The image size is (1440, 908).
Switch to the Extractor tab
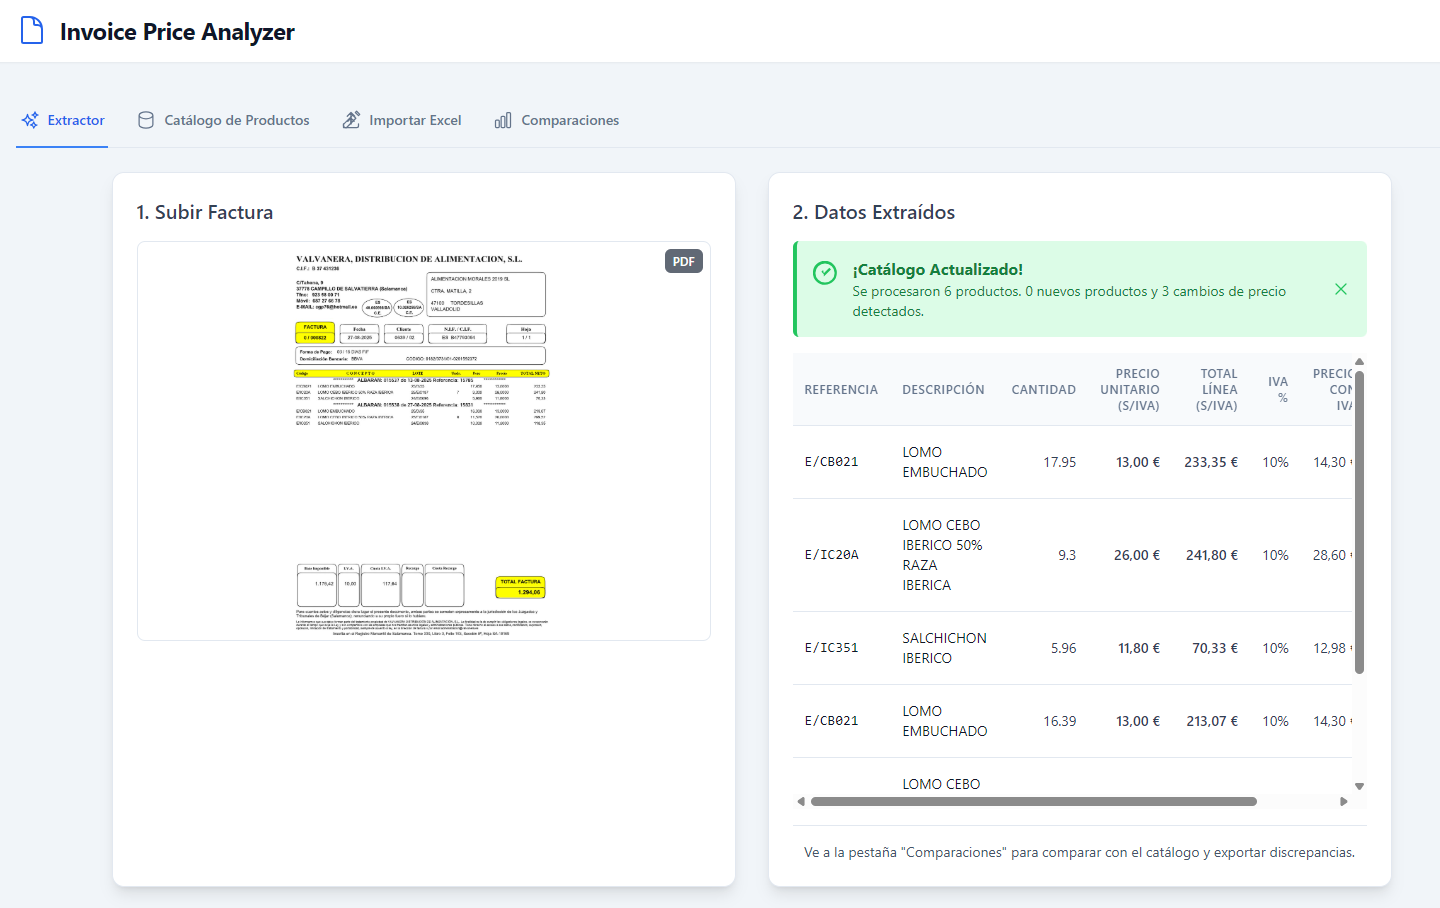click(63, 120)
